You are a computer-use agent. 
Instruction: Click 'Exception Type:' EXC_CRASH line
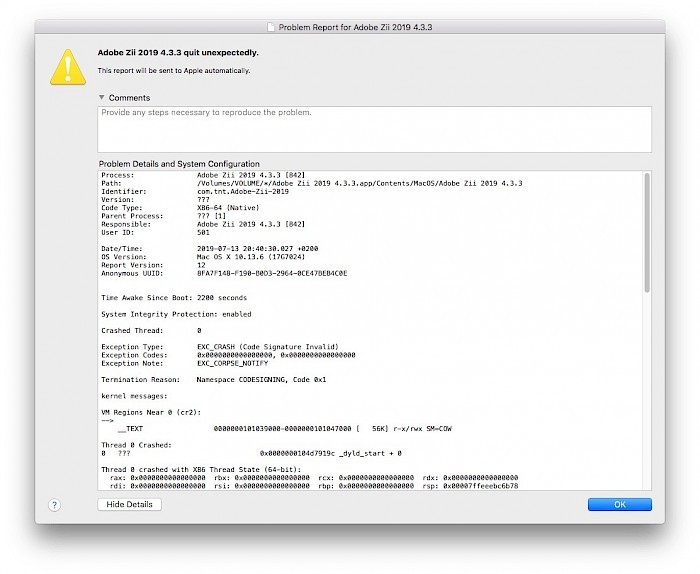click(x=220, y=347)
